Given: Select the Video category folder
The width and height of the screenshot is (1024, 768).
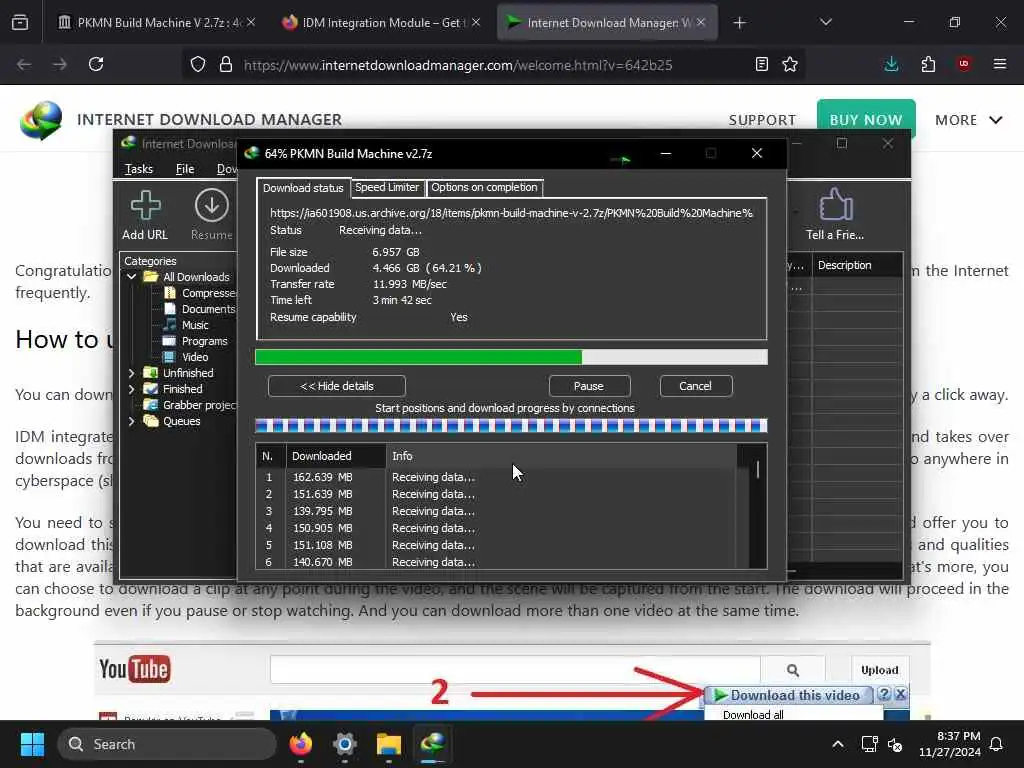Looking at the screenshot, I should [x=187, y=357].
